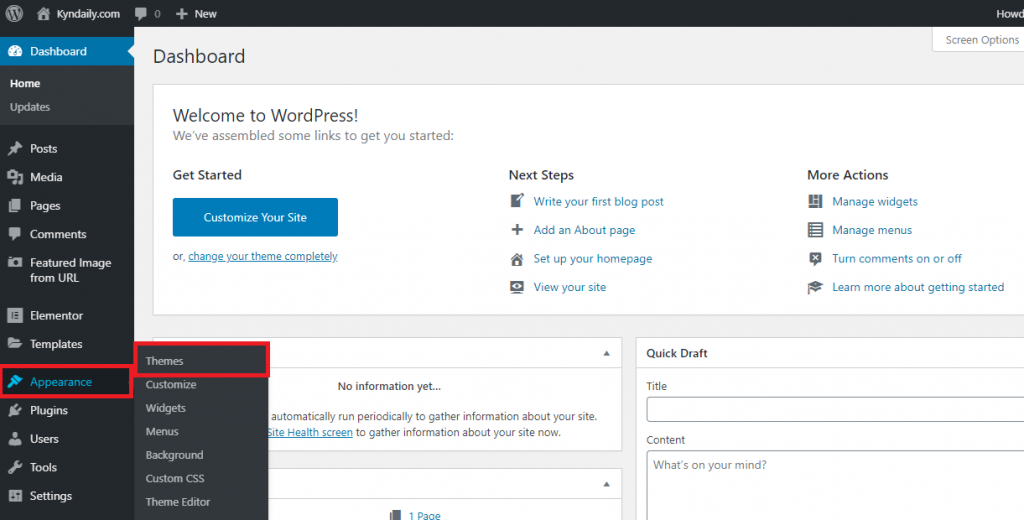Screen dimensions: 1024x520
Task: Collapse the Site Health panel arrow
Action: [606, 353]
